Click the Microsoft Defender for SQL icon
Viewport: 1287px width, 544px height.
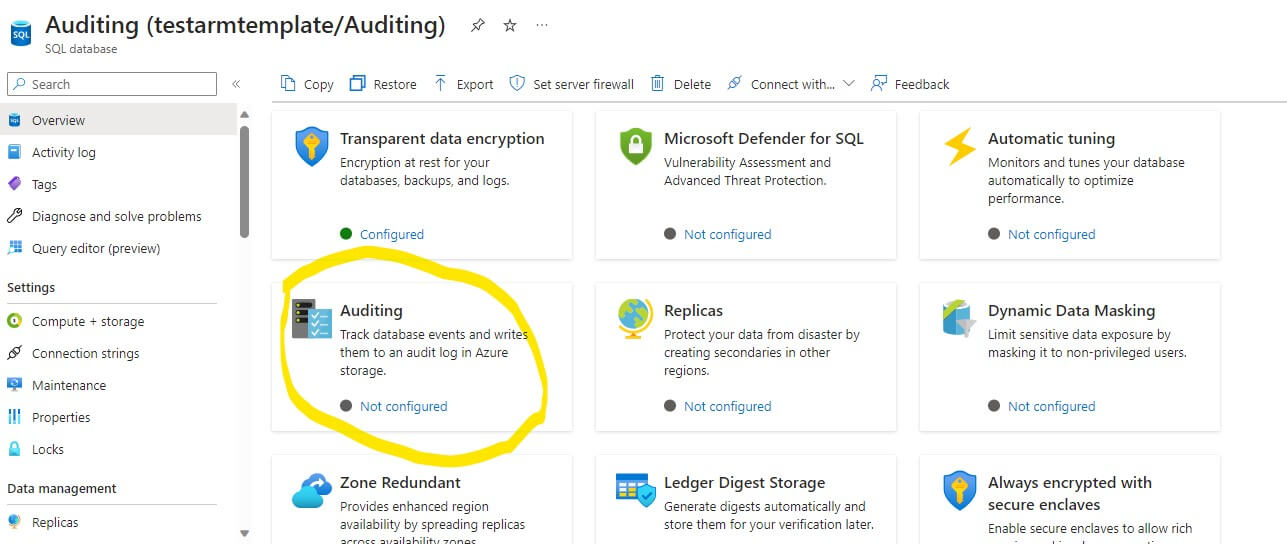(x=636, y=147)
